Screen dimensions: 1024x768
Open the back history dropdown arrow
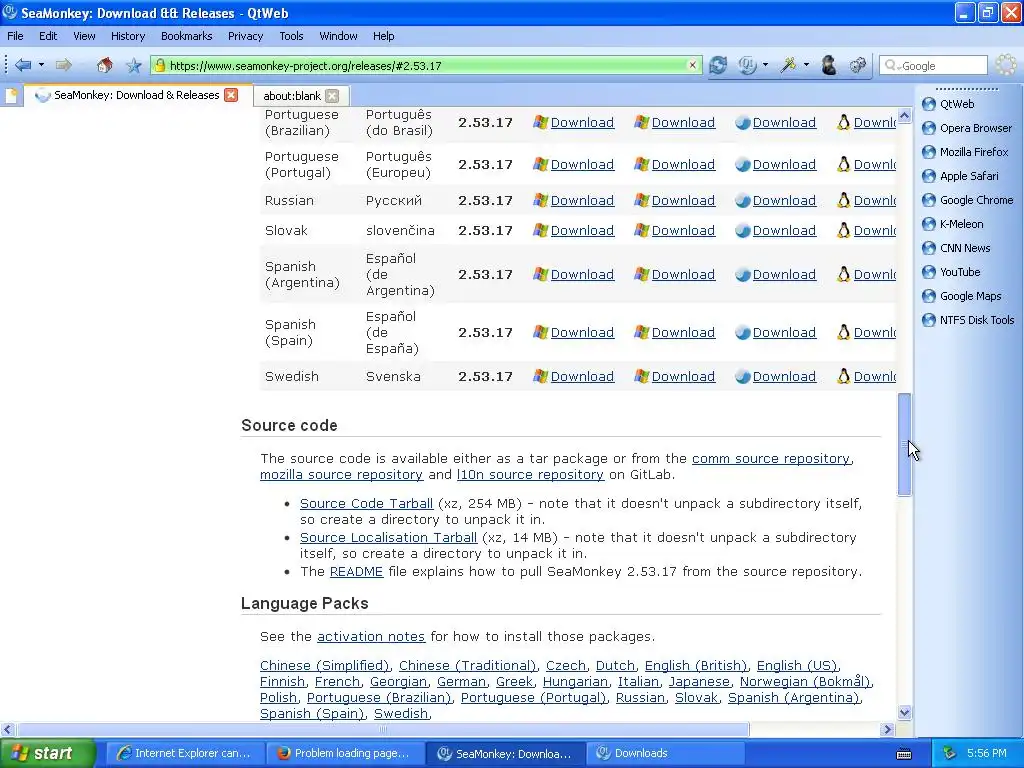[x=41, y=65]
